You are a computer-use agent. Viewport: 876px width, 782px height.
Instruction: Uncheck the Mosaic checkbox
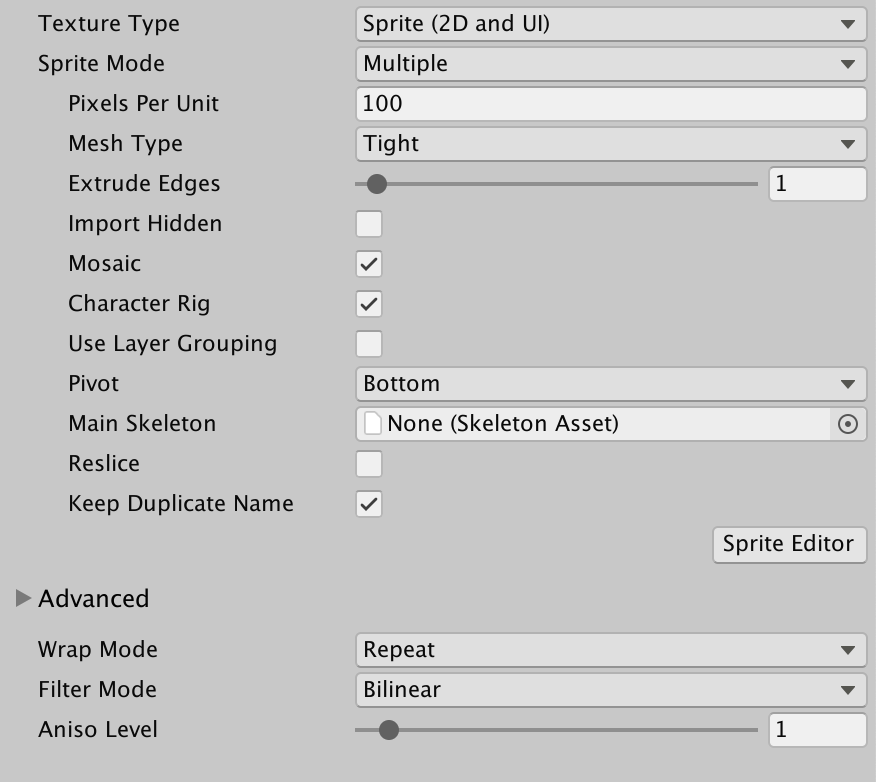click(x=369, y=264)
